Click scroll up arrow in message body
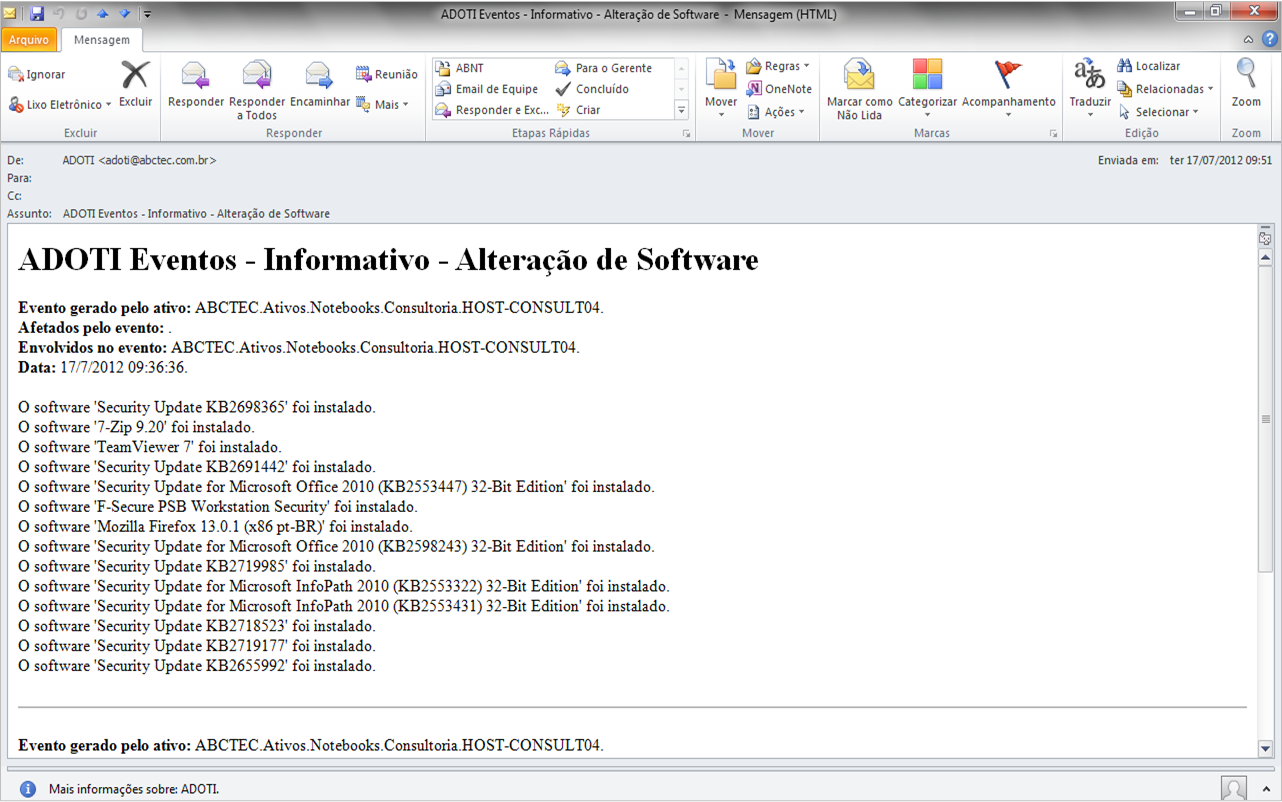Image resolution: width=1282 pixels, height=802 pixels. [x=1265, y=258]
